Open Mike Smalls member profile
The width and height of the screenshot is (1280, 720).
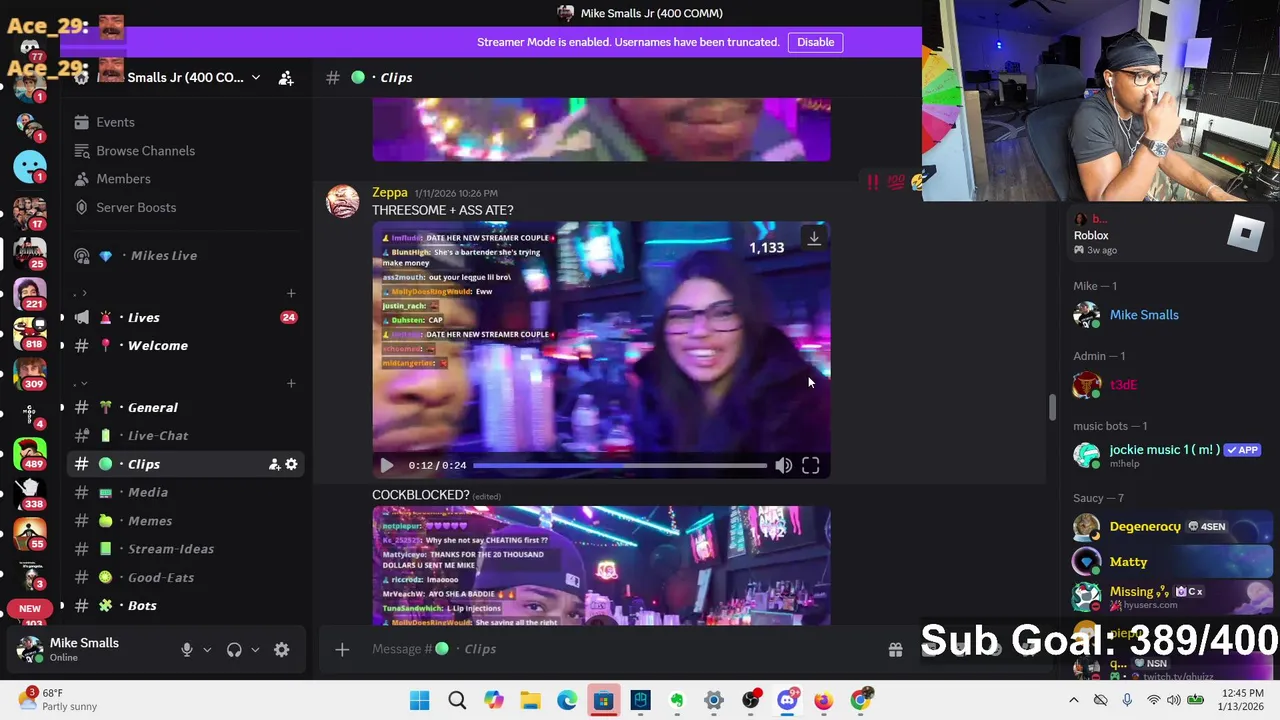pyautogui.click(x=1144, y=315)
